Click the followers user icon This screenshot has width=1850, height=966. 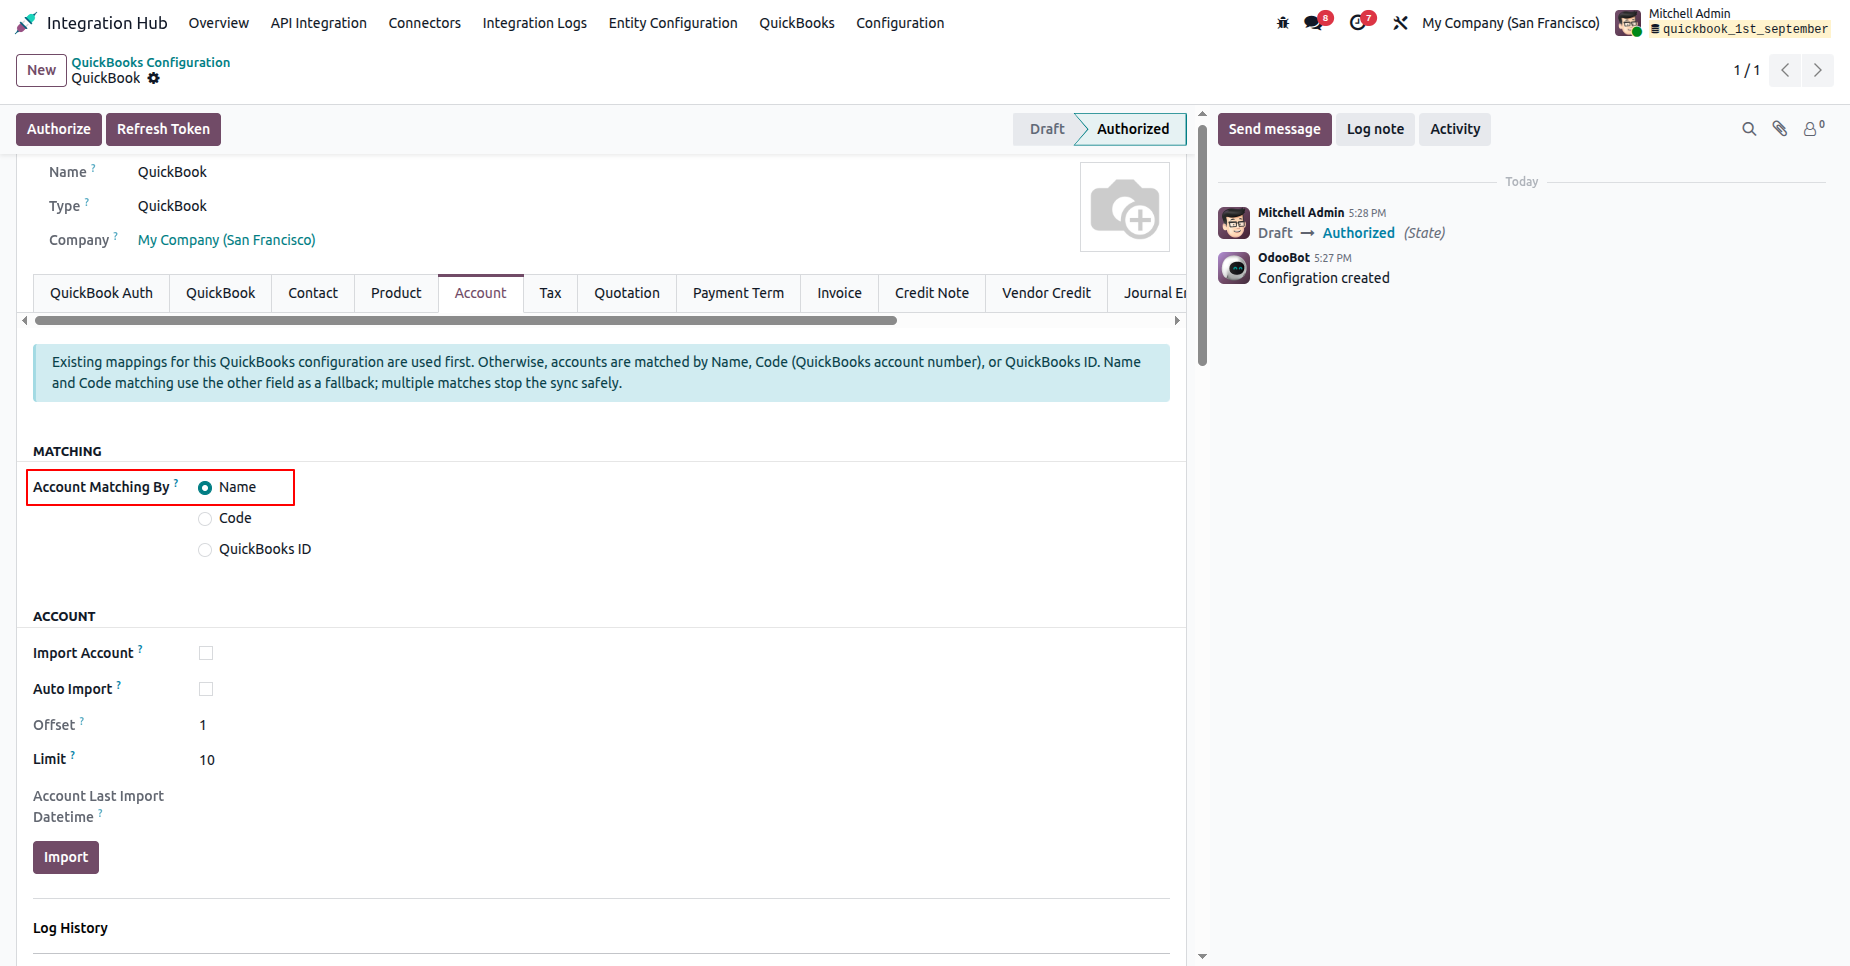pyautogui.click(x=1812, y=129)
